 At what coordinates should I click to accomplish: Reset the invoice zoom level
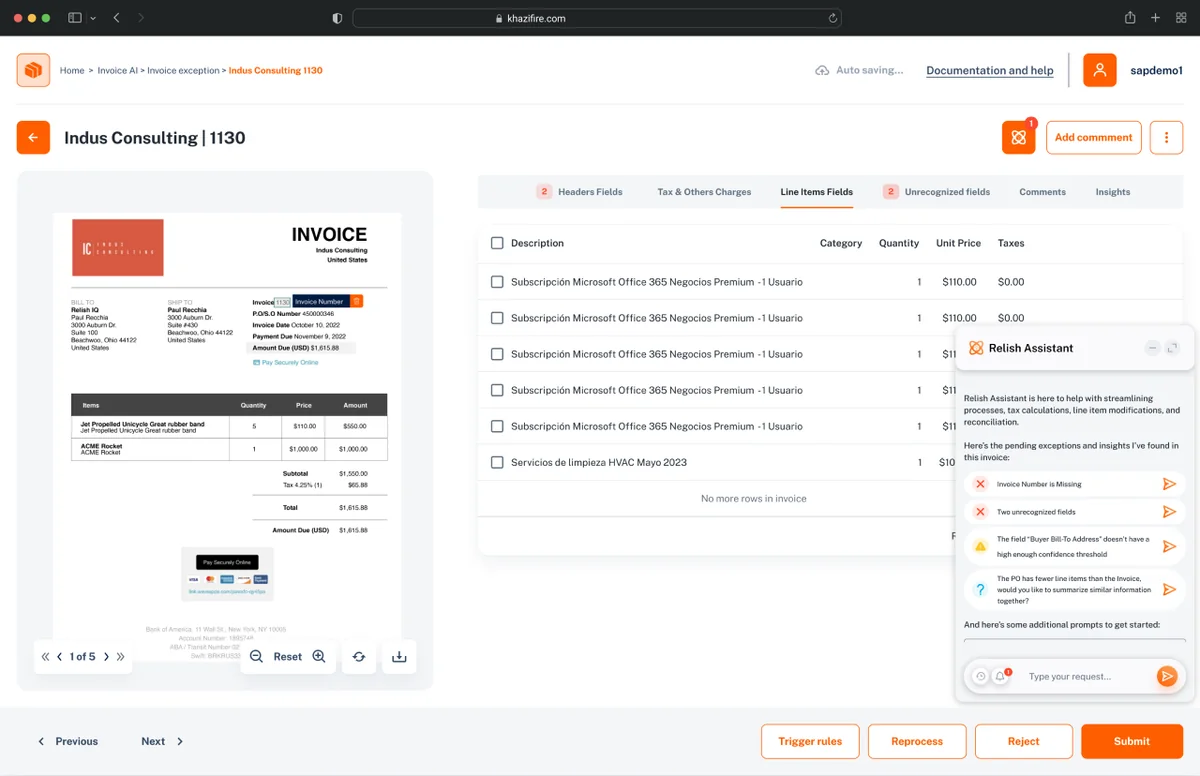click(x=288, y=657)
